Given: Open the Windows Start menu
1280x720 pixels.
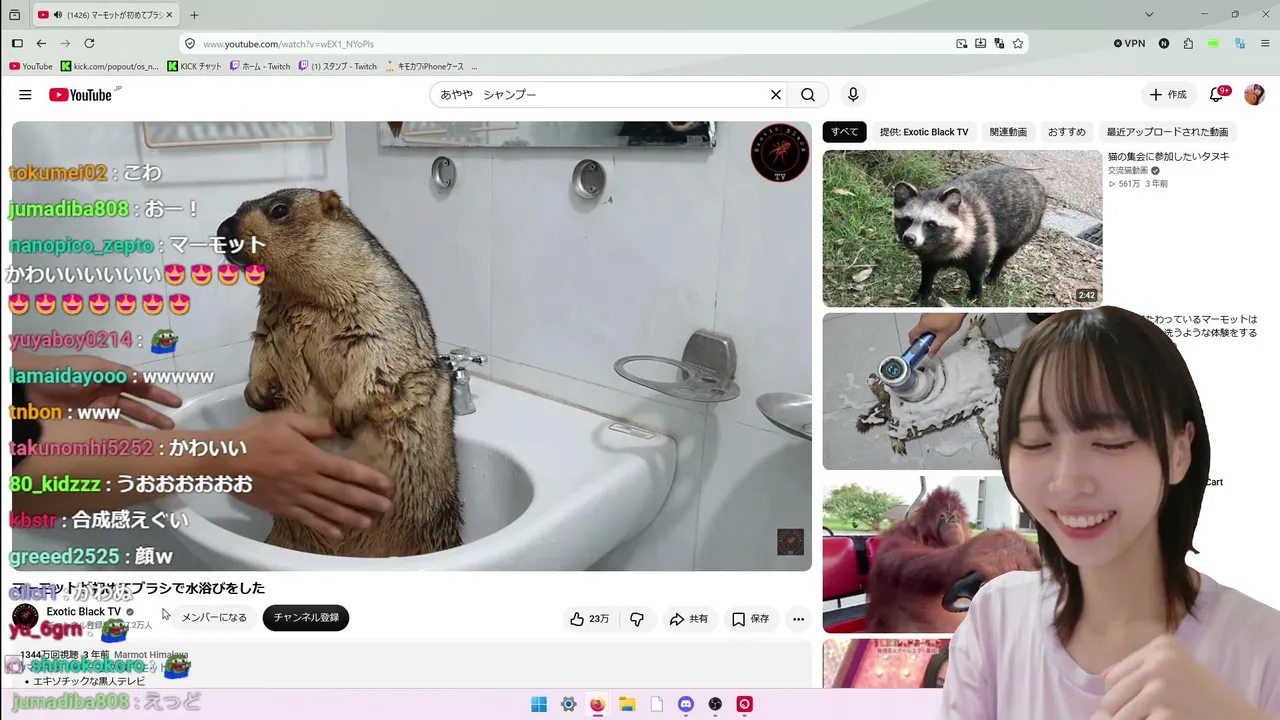Looking at the screenshot, I should tap(539, 705).
